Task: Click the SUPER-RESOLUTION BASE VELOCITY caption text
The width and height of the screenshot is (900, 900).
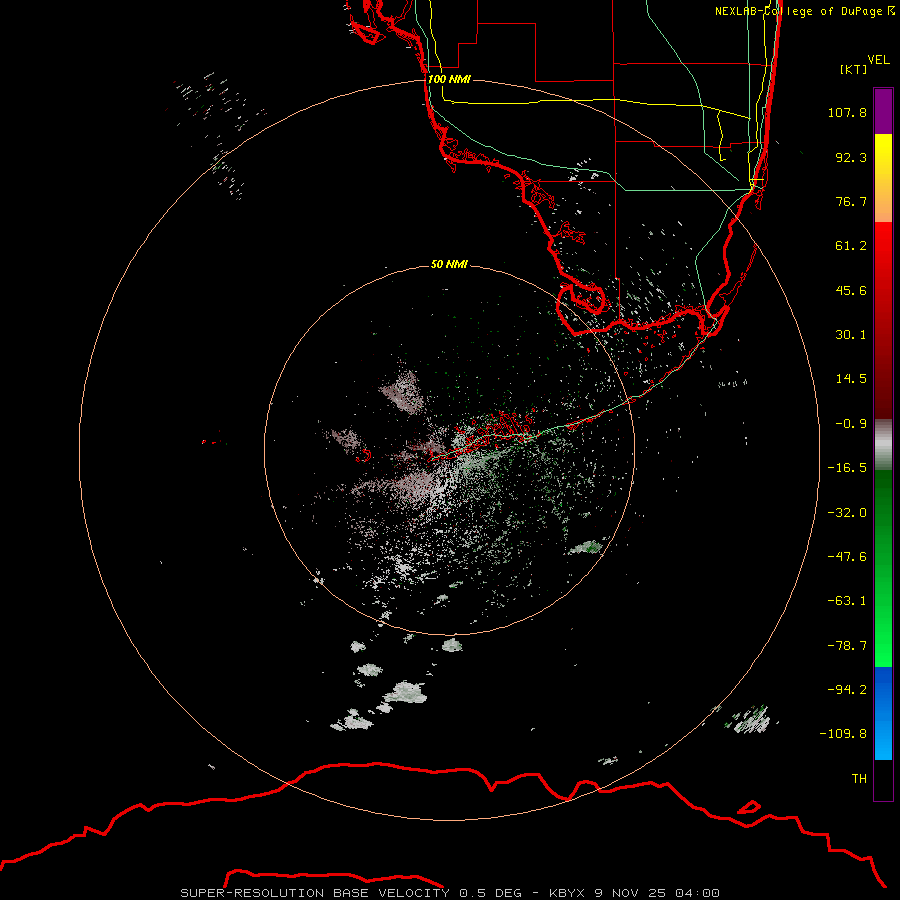Action: tap(315, 893)
